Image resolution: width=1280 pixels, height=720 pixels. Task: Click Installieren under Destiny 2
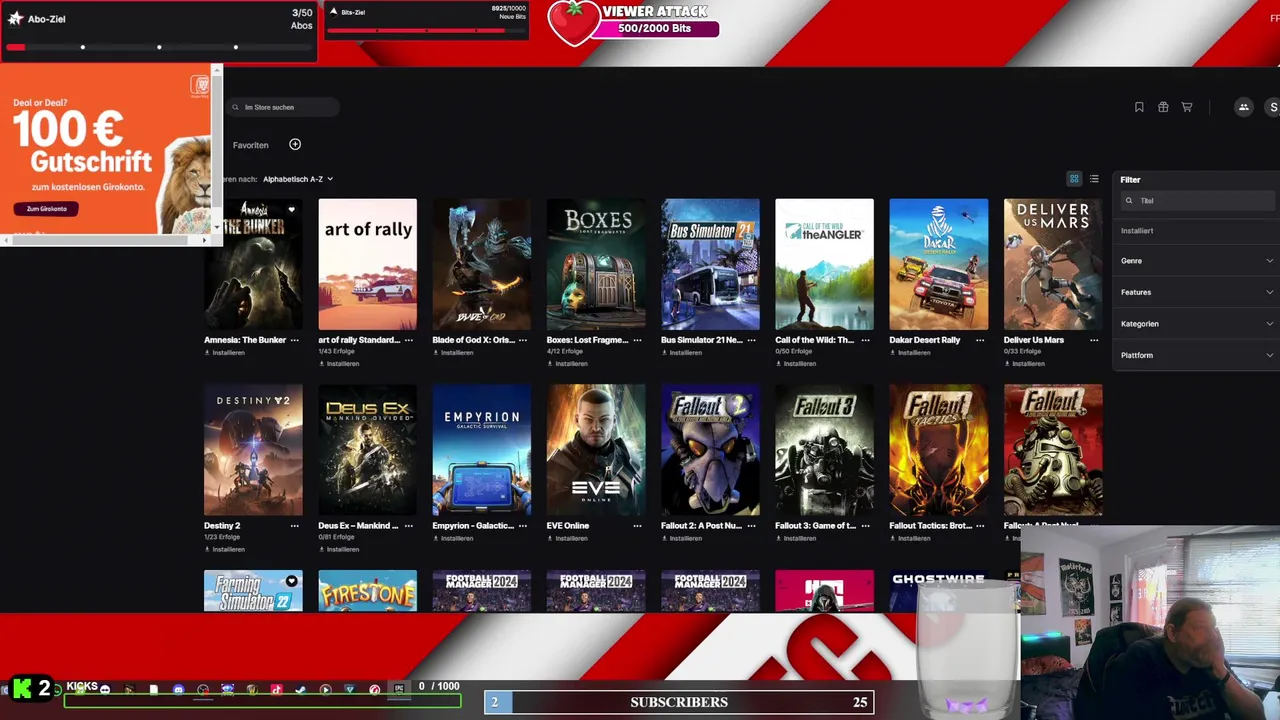tap(225, 549)
